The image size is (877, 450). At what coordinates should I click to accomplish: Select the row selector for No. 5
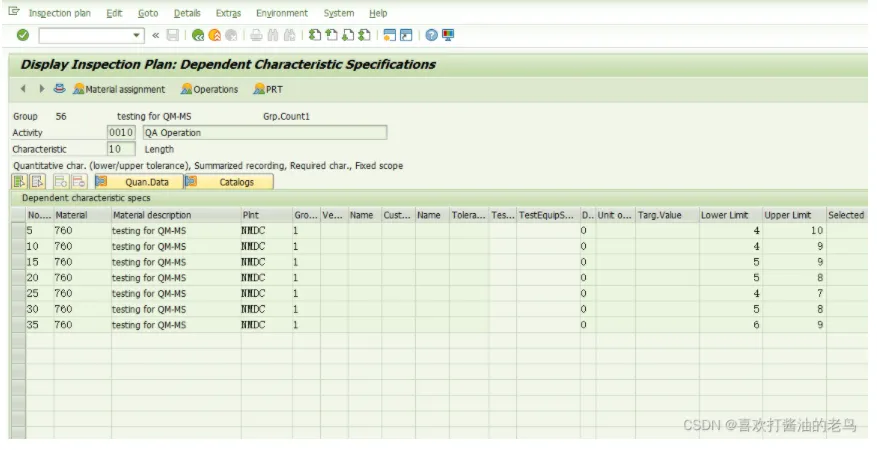click(x=18, y=230)
